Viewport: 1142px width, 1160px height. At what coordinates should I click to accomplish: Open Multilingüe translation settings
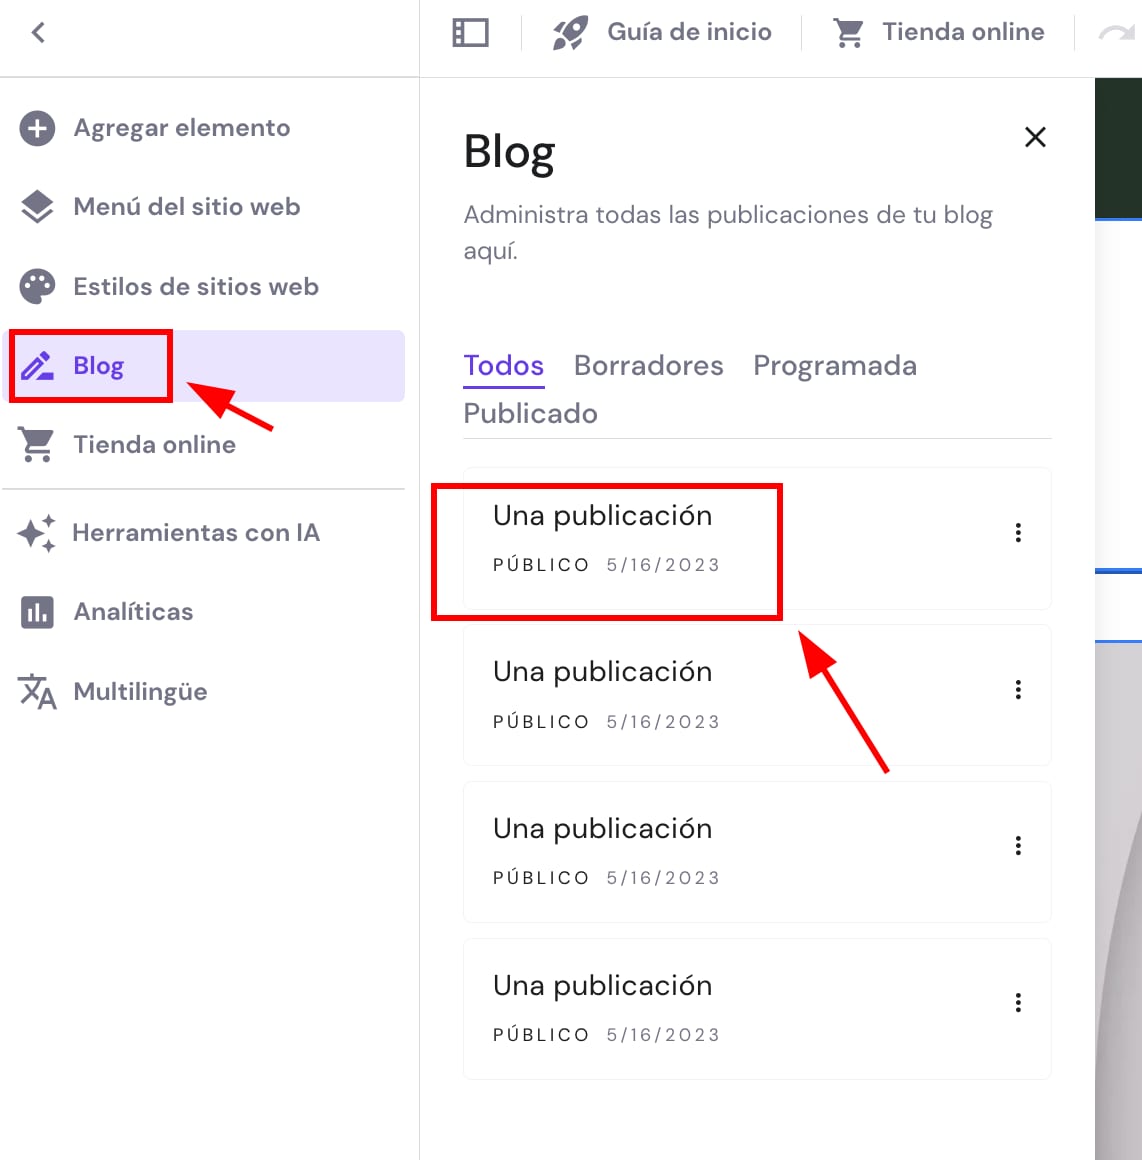click(x=140, y=692)
